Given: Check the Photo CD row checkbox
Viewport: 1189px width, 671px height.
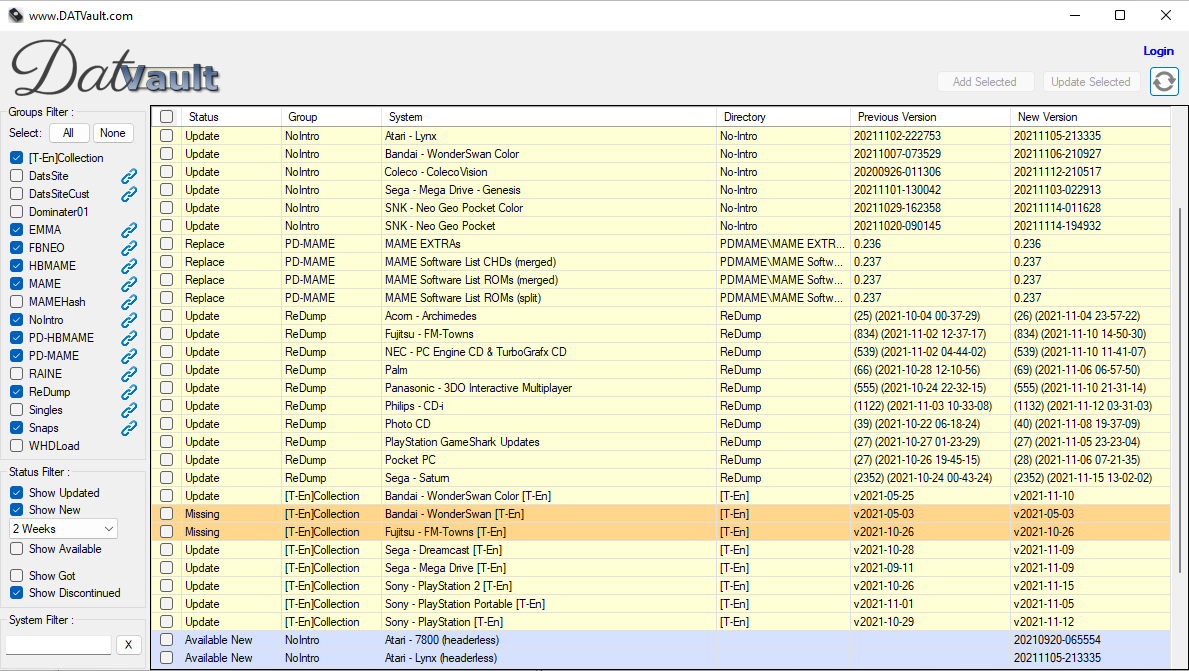Looking at the screenshot, I should (x=167, y=424).
